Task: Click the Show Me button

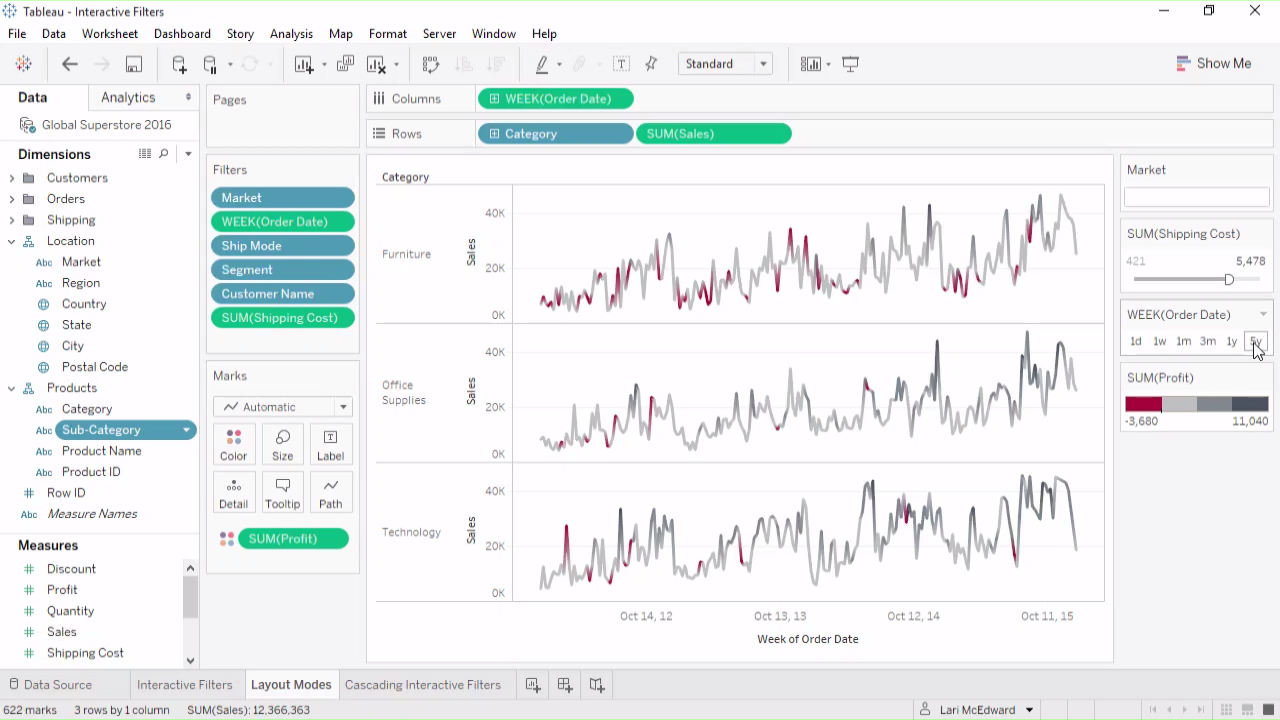Action: coord(1214,63)
